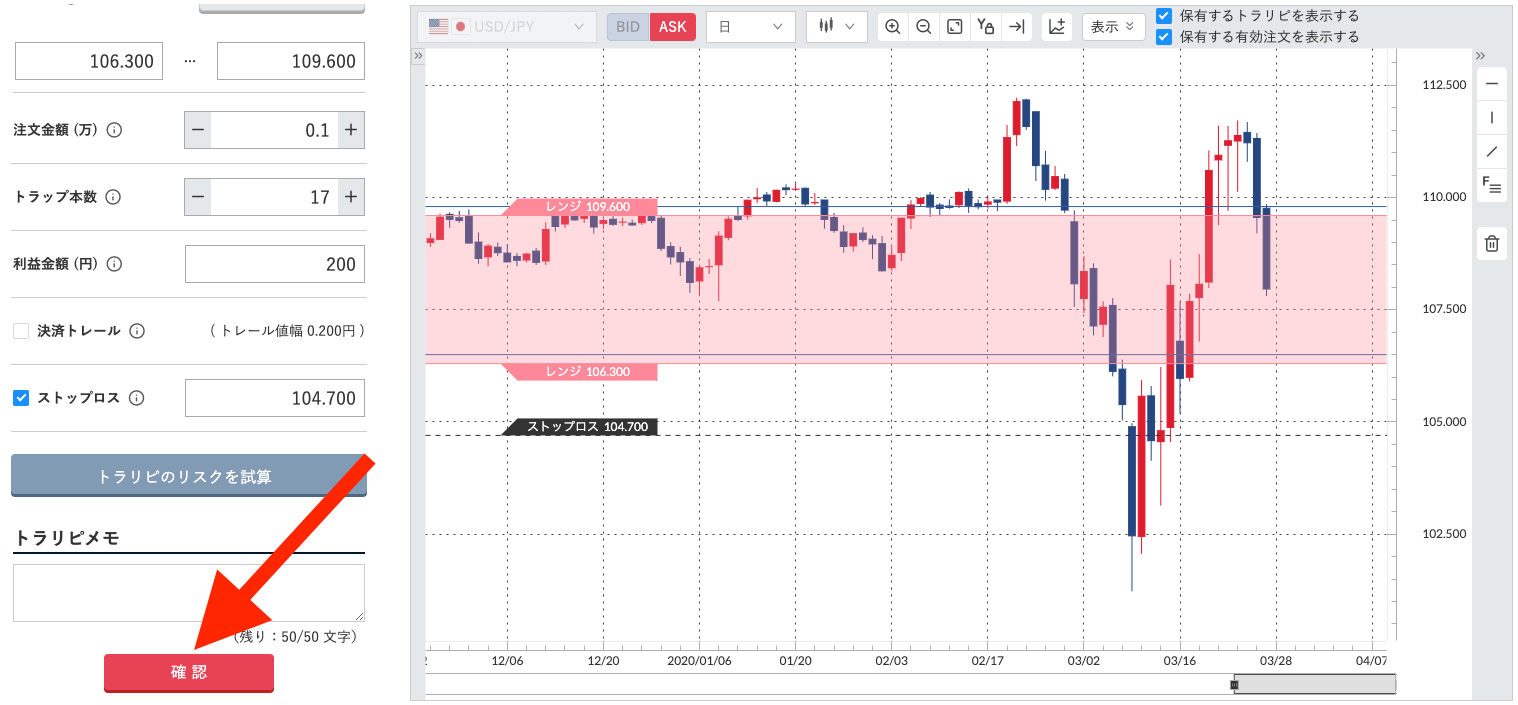Click the lower range field 106.300
Screen dimensions: 1518x705
pos(90,61)
